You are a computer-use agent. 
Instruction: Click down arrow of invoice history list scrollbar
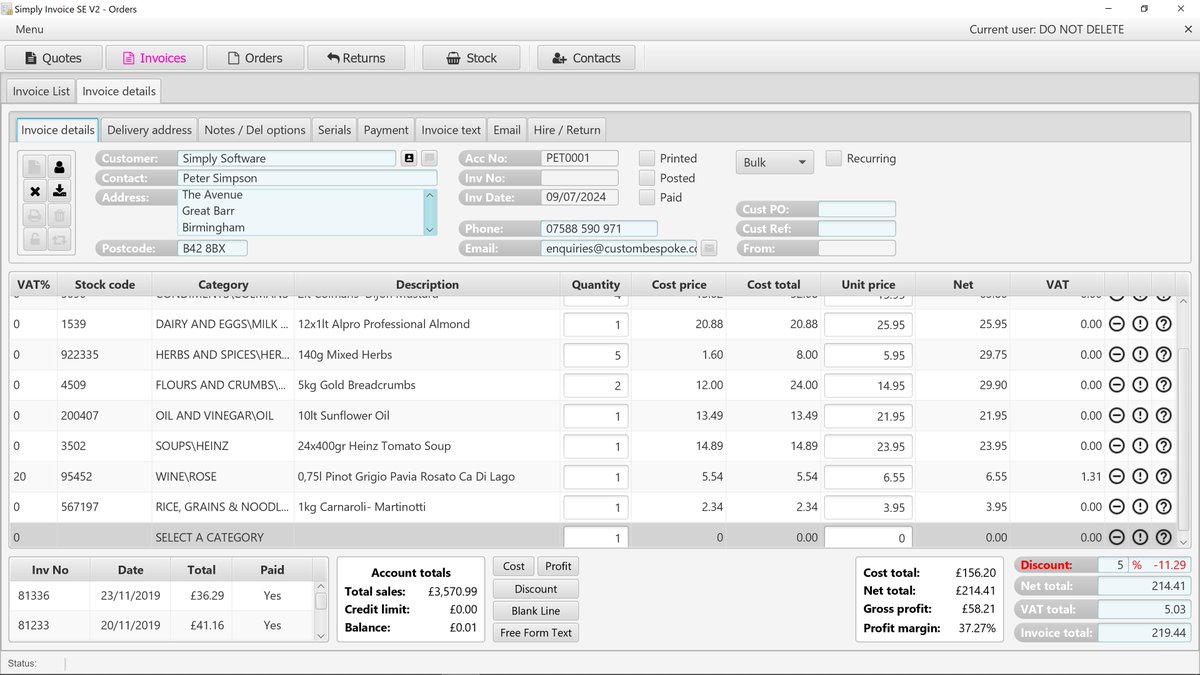[x=321, y=635]
